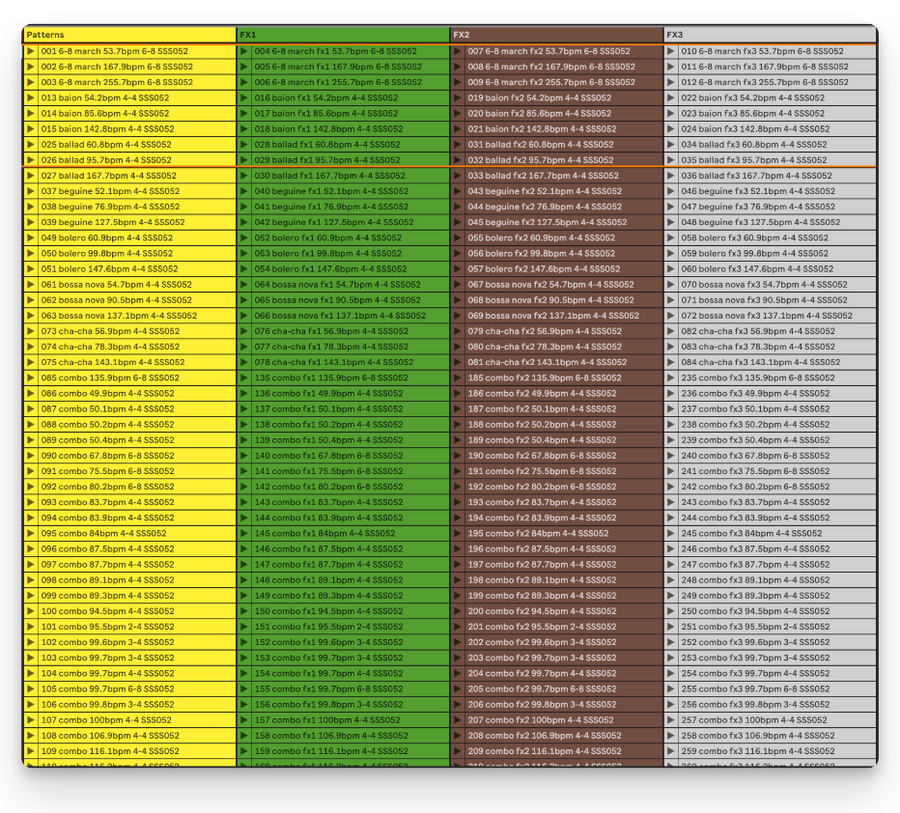Select clip name '056 bolero fx2 99.8bpm 4-4 SSS052'
The image size is (900, 813).
pos(541,253)
